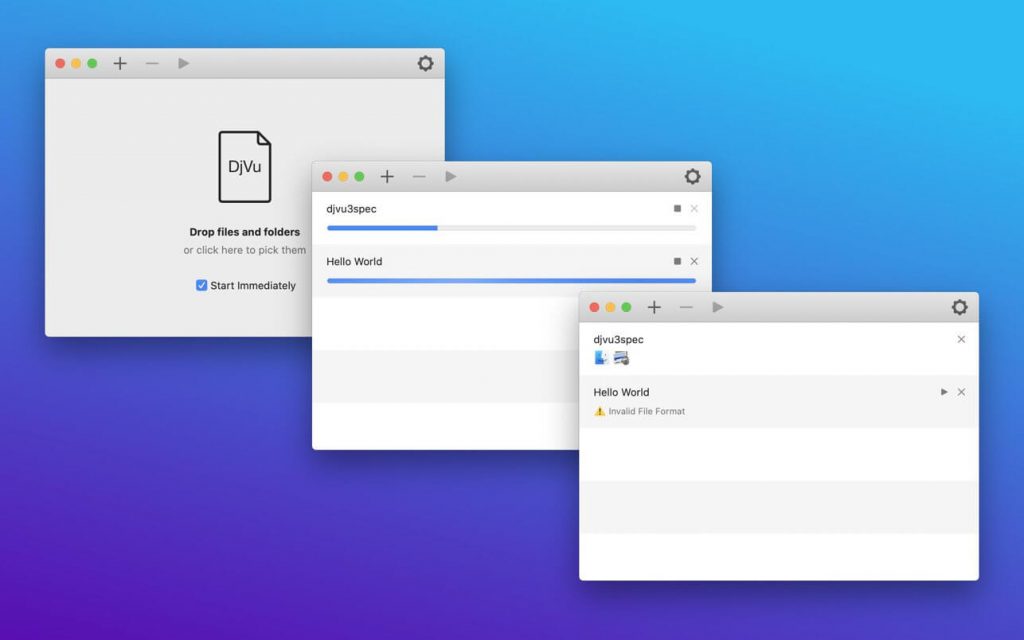
Task: Retry the Hello World conversion with its play arrow
Action: click(x=944, y=392)
